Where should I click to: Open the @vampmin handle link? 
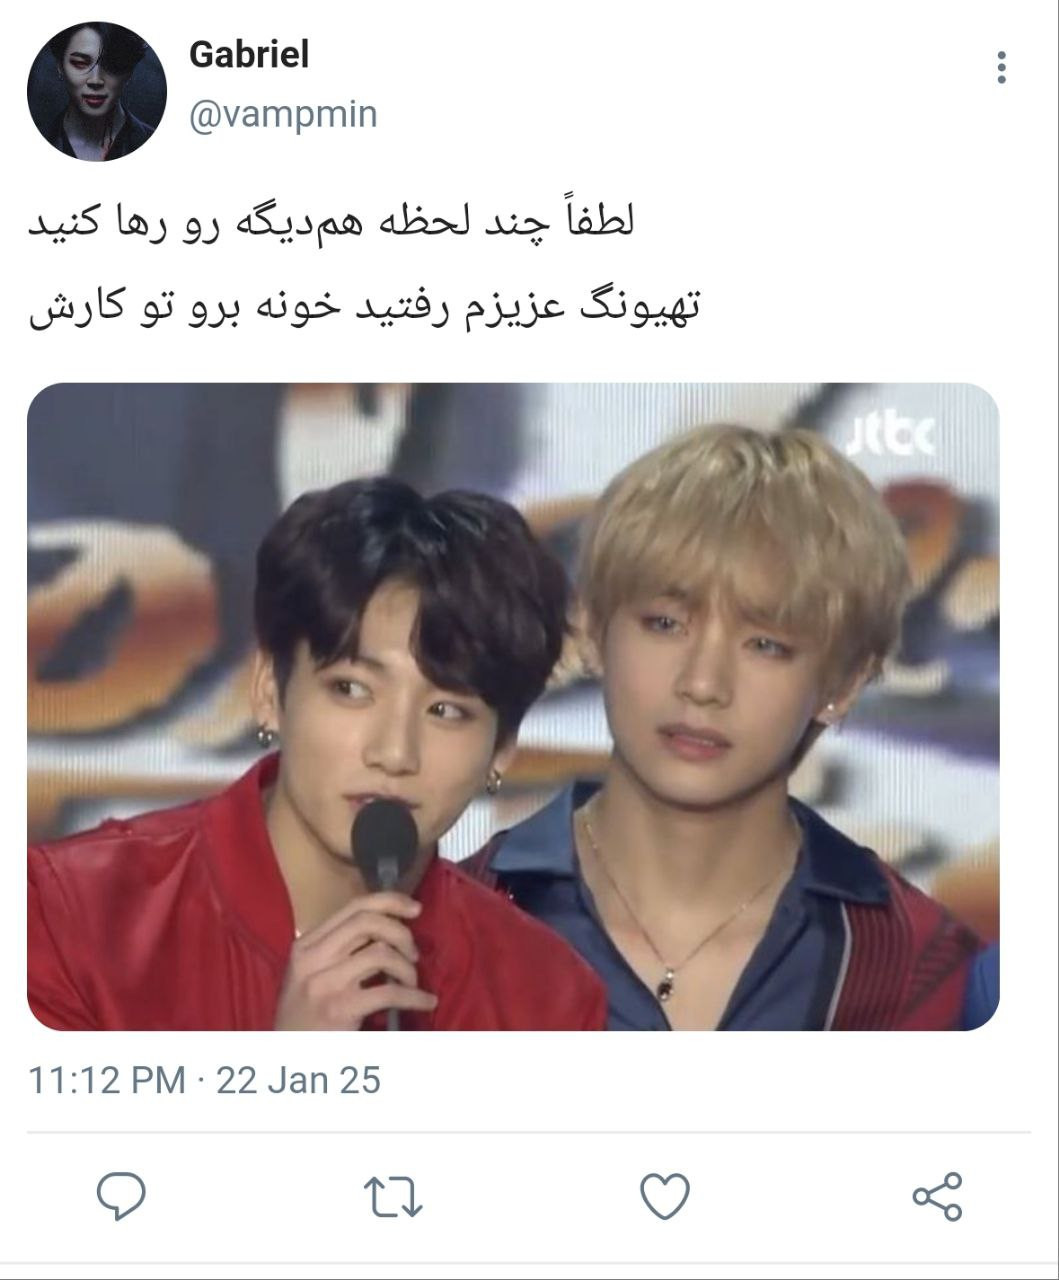pyautogui.click(x=283, y=114)
